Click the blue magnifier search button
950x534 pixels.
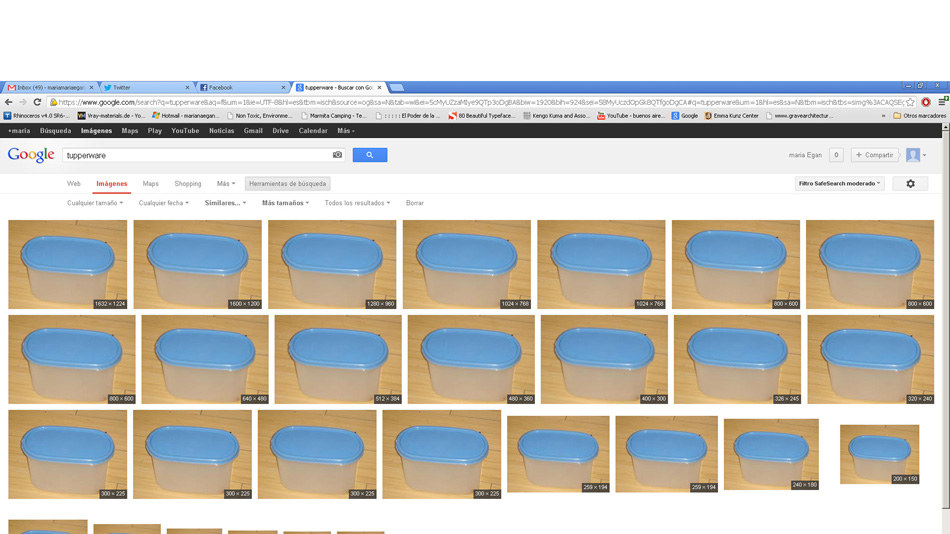(x=370, y=155)
